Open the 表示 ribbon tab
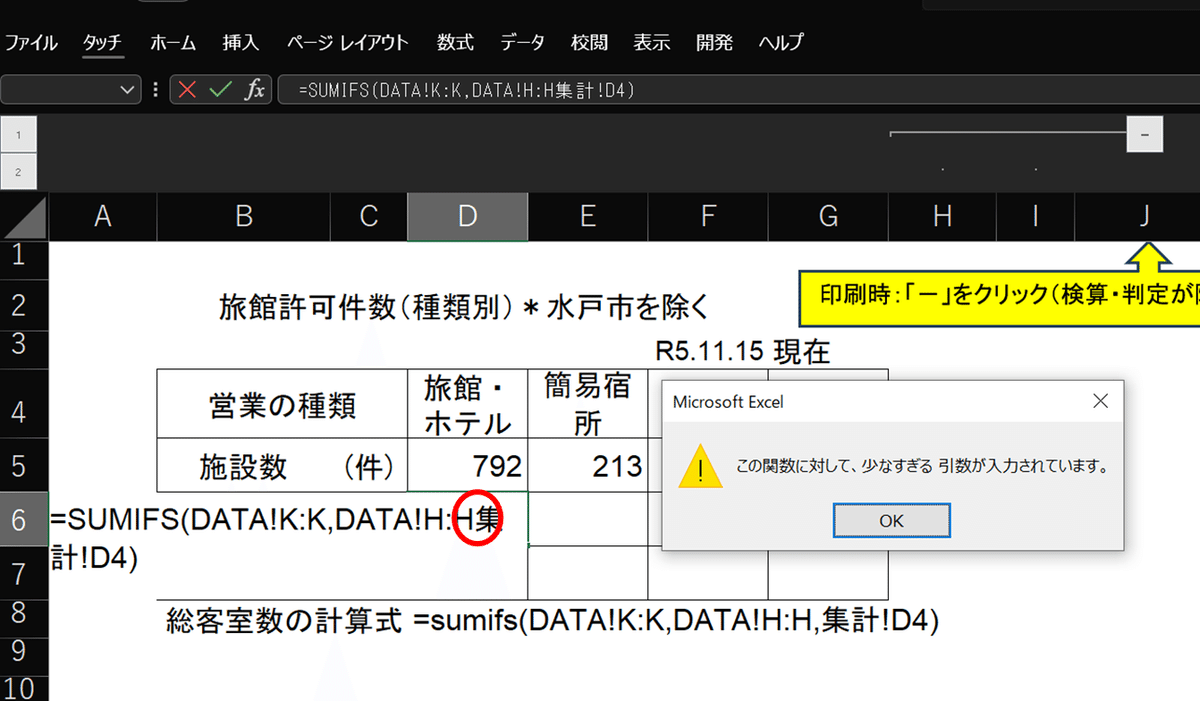 click(x=652, y=43)
